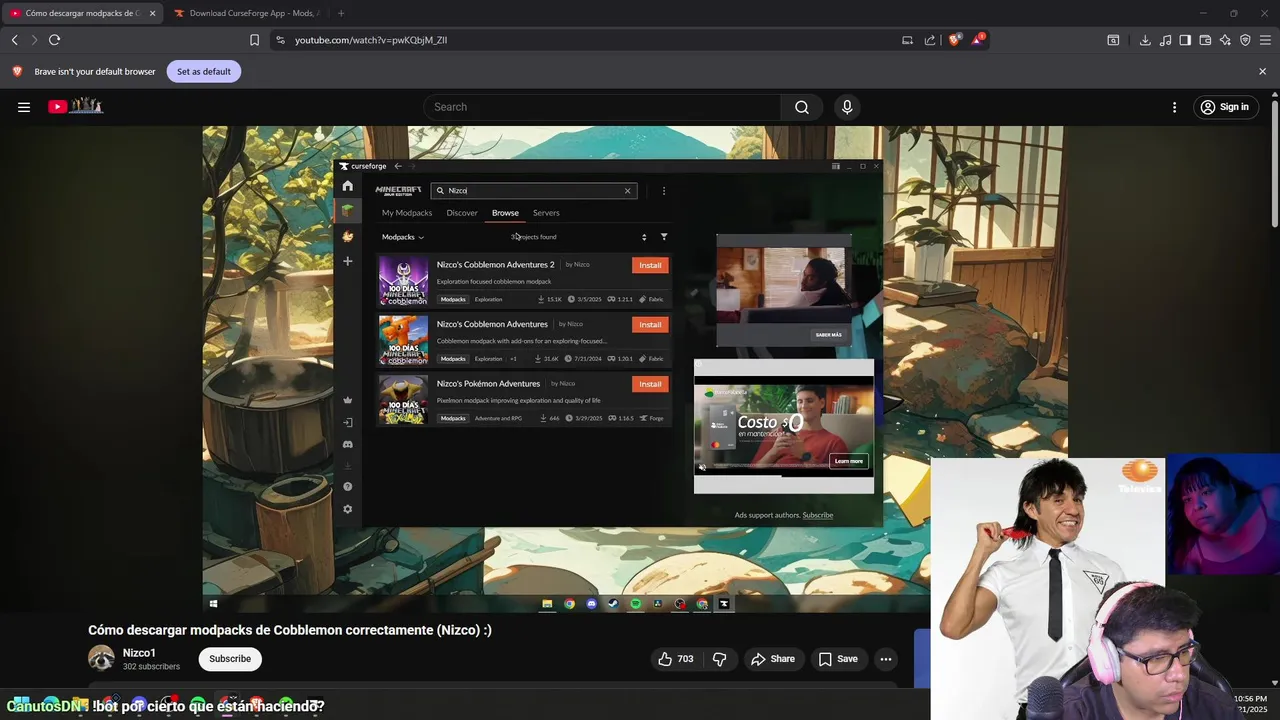Open the browser Downloads icon

[x=1145, y=40]
